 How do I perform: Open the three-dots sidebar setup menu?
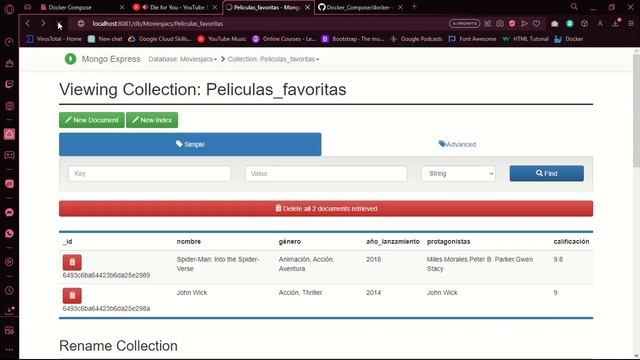click(9, 350)
